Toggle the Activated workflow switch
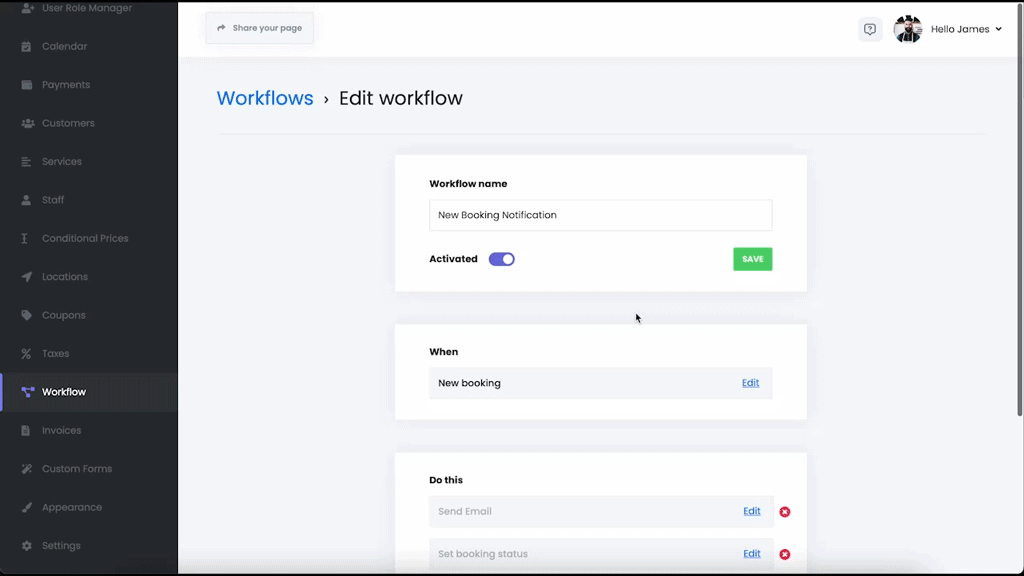1024x576 pixels. (x=501, y=259)
